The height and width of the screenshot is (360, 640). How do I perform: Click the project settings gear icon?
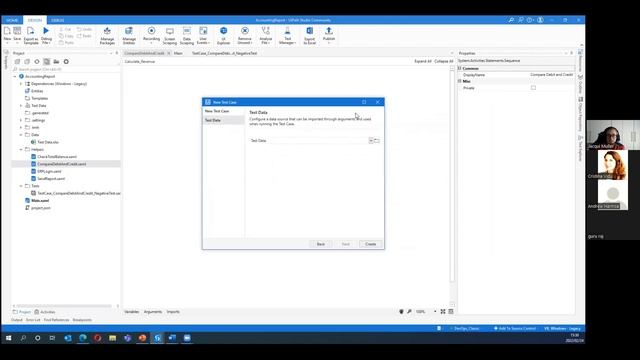(66, 62)
